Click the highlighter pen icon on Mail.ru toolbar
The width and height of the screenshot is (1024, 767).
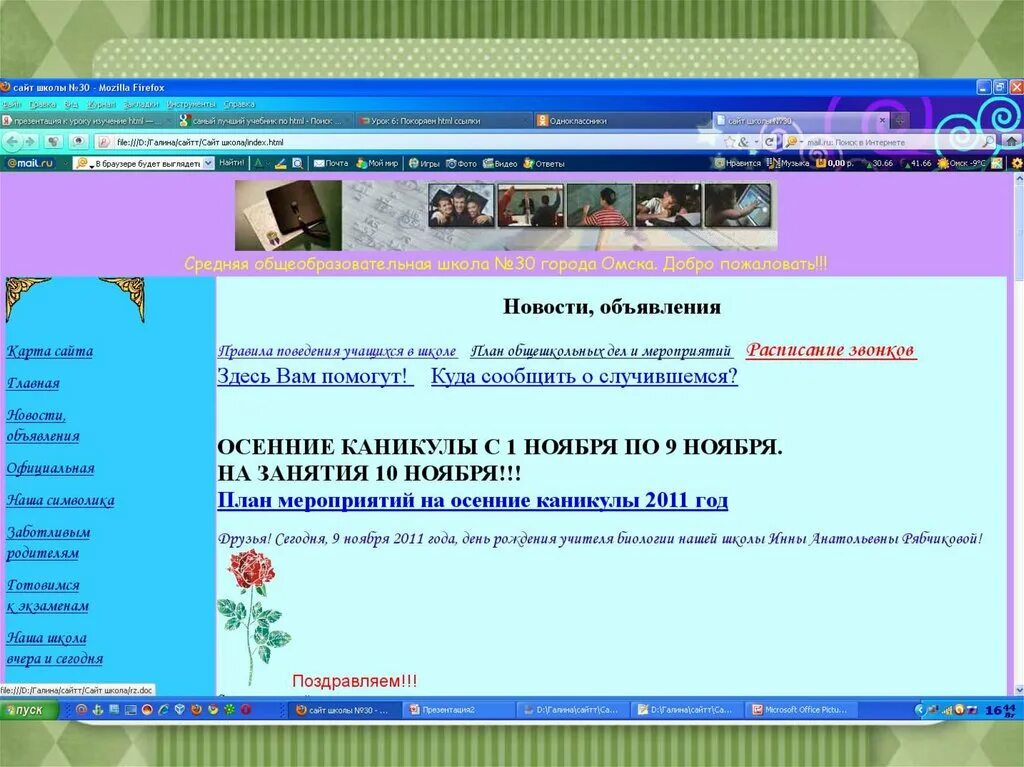pos(280,163)
